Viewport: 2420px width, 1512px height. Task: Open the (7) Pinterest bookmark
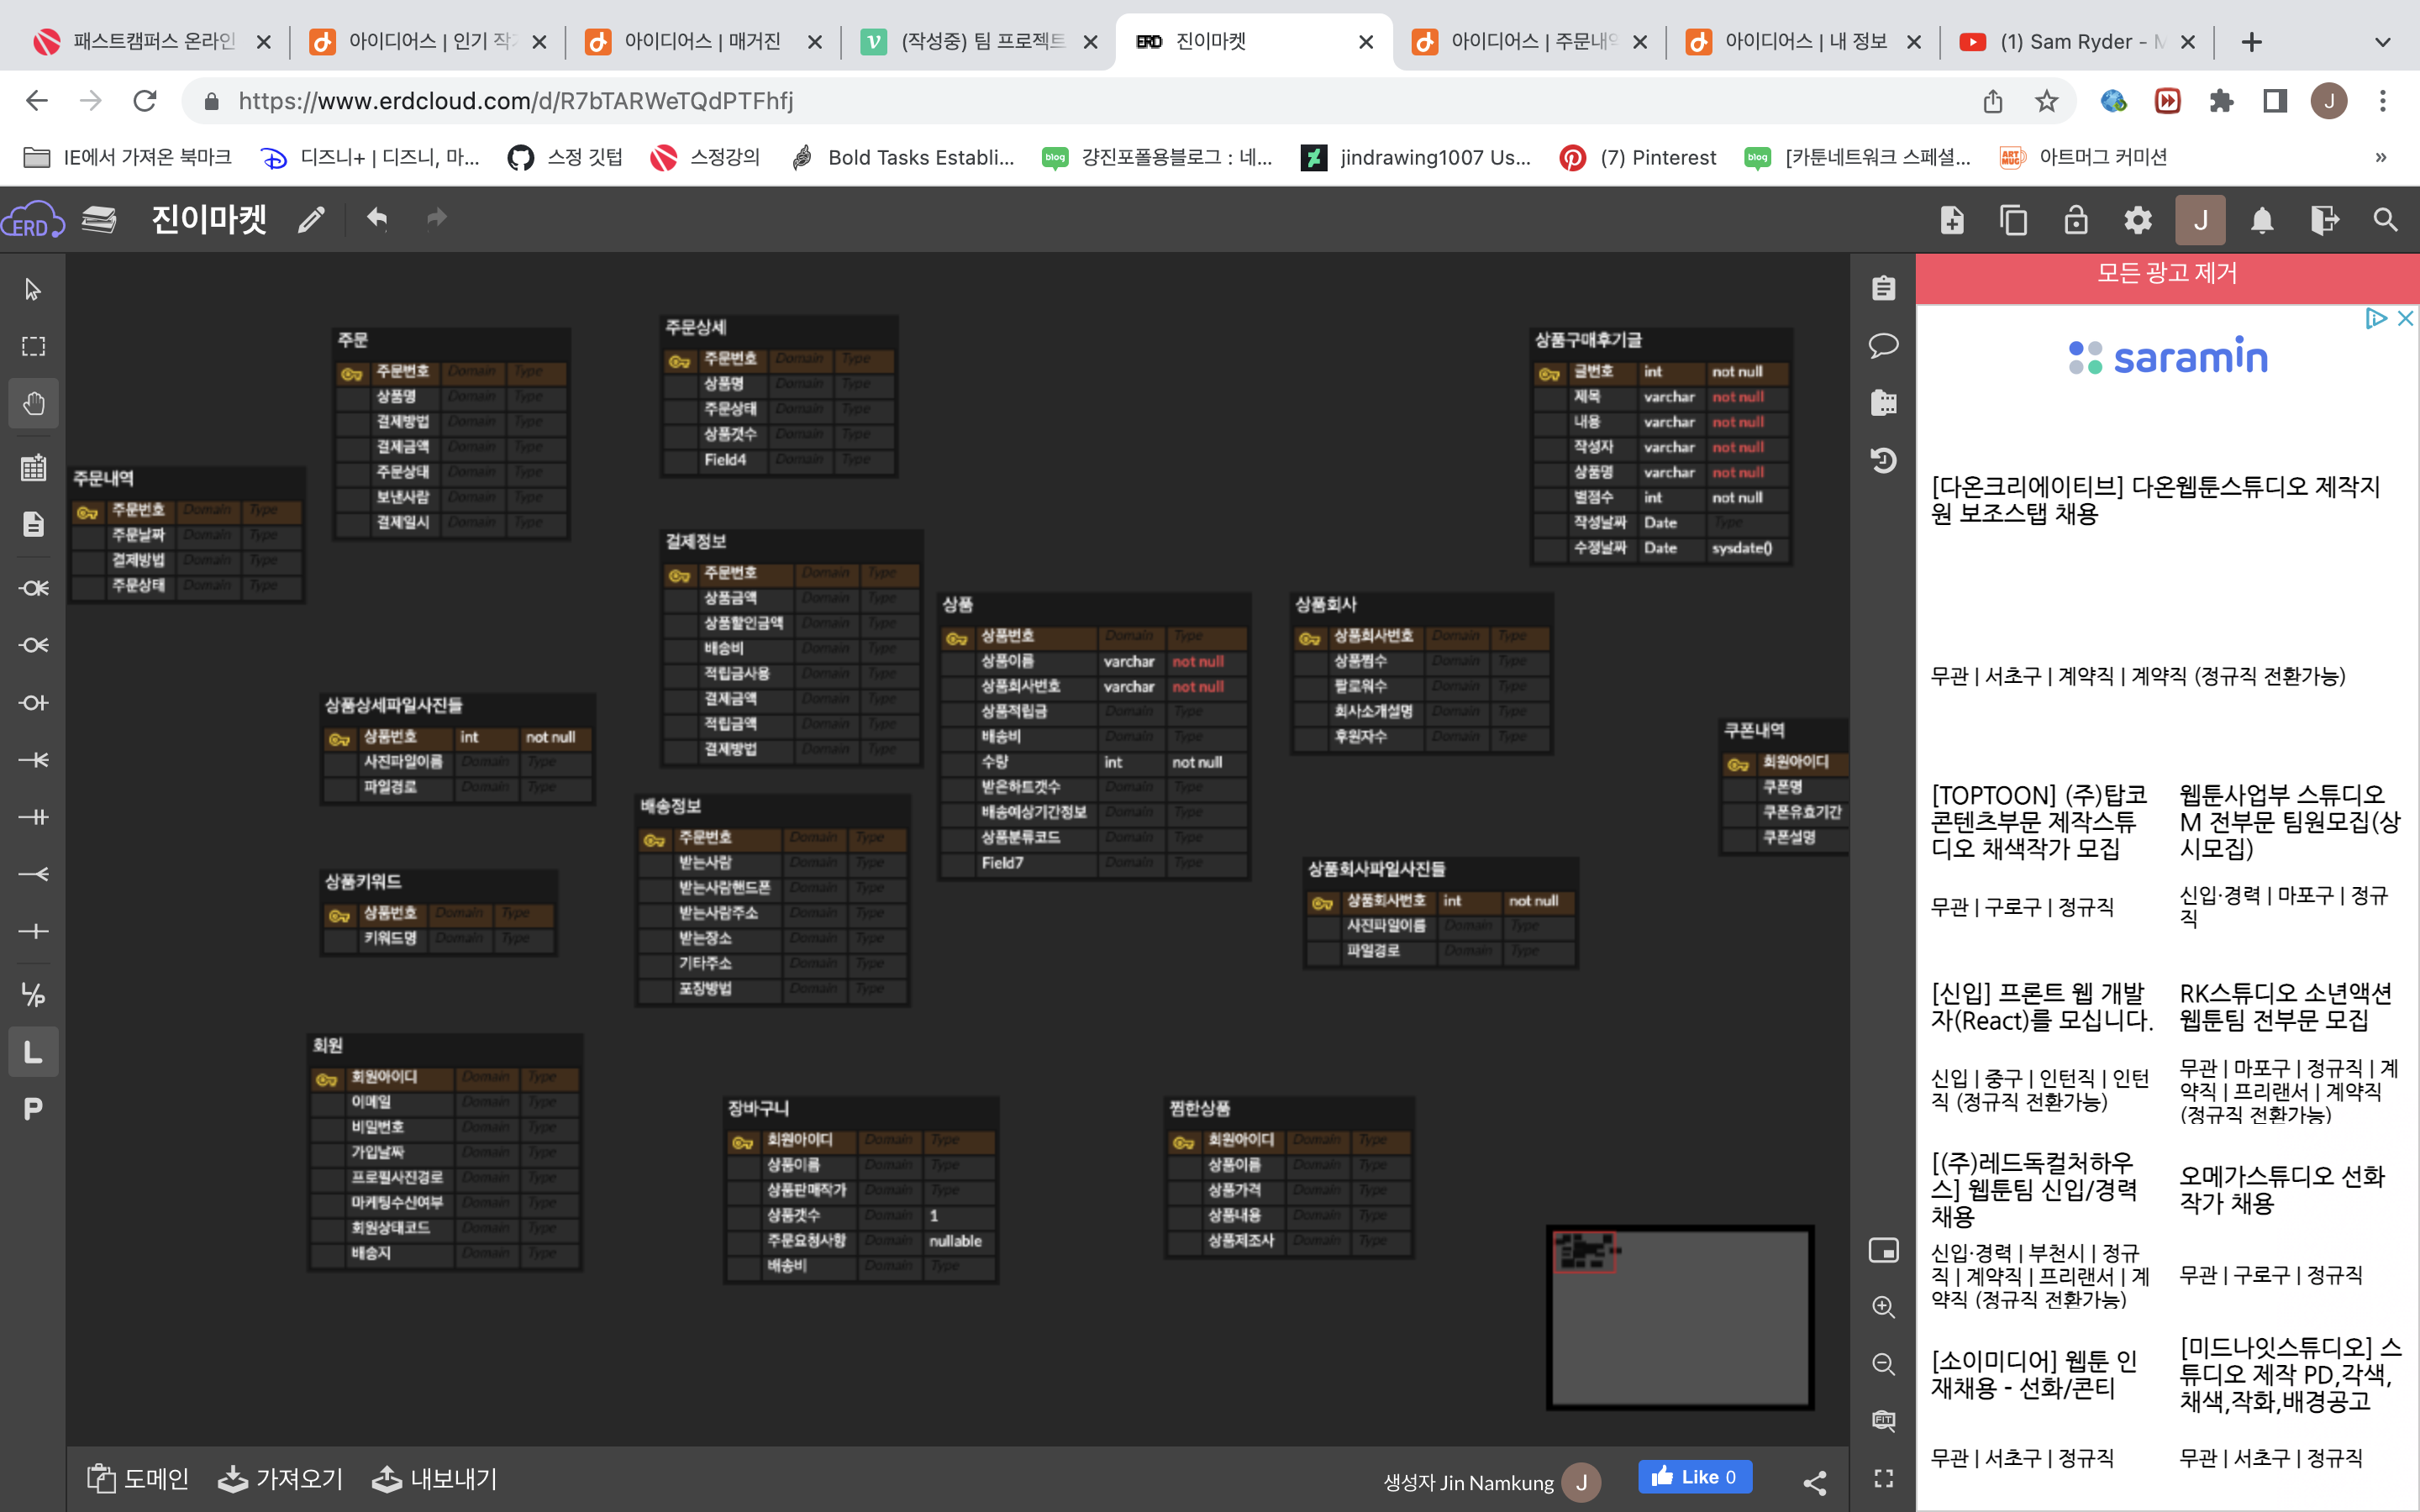(1638, 157)
